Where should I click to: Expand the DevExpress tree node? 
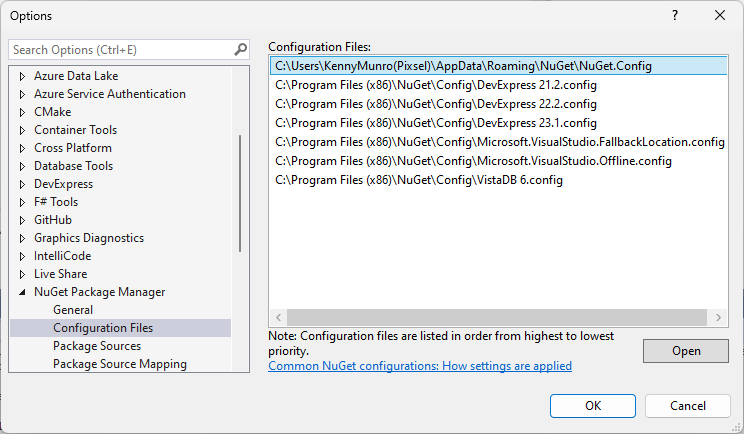click(x=23, y=184)
